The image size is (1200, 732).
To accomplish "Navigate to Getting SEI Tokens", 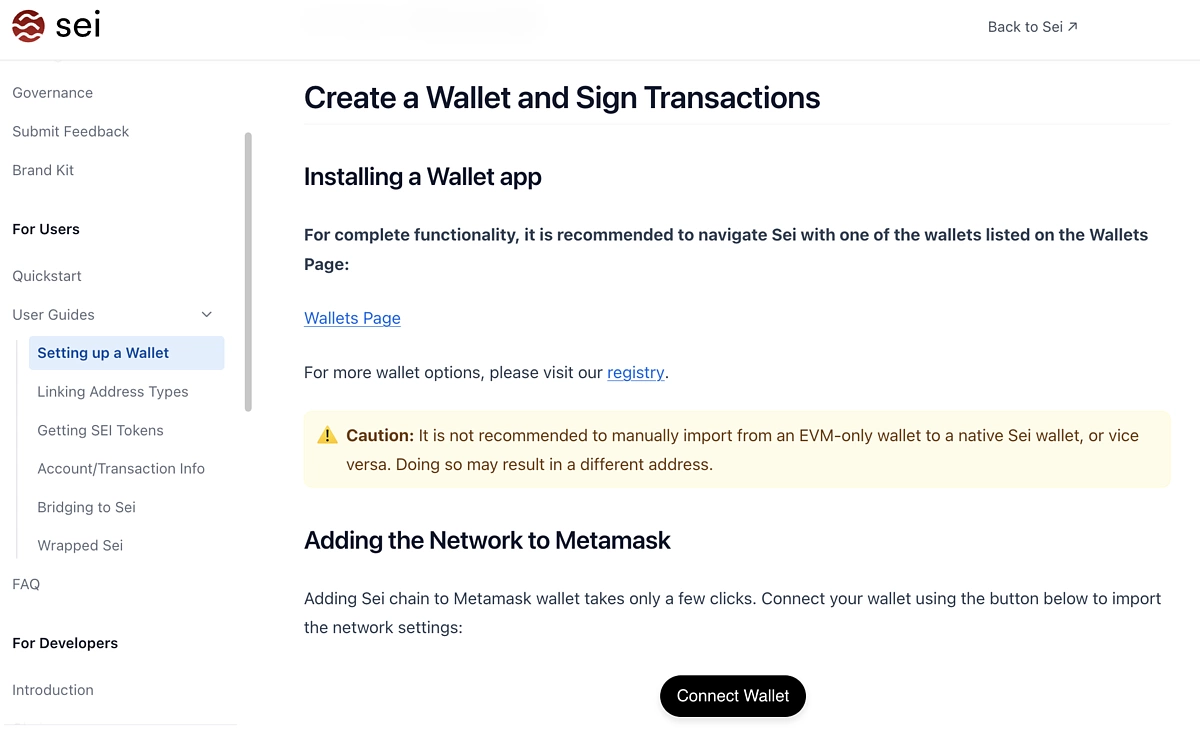I will (x=100, y=430).
